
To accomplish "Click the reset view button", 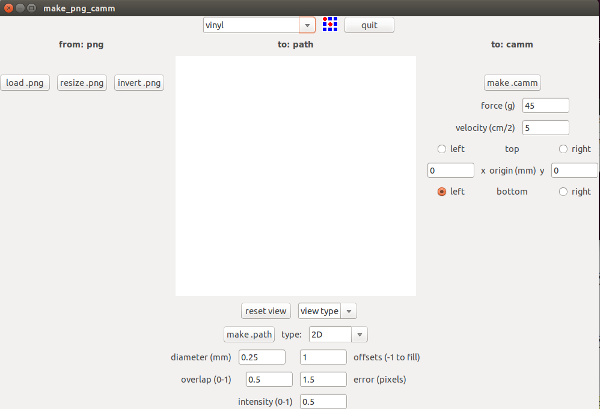I will 266,311.
